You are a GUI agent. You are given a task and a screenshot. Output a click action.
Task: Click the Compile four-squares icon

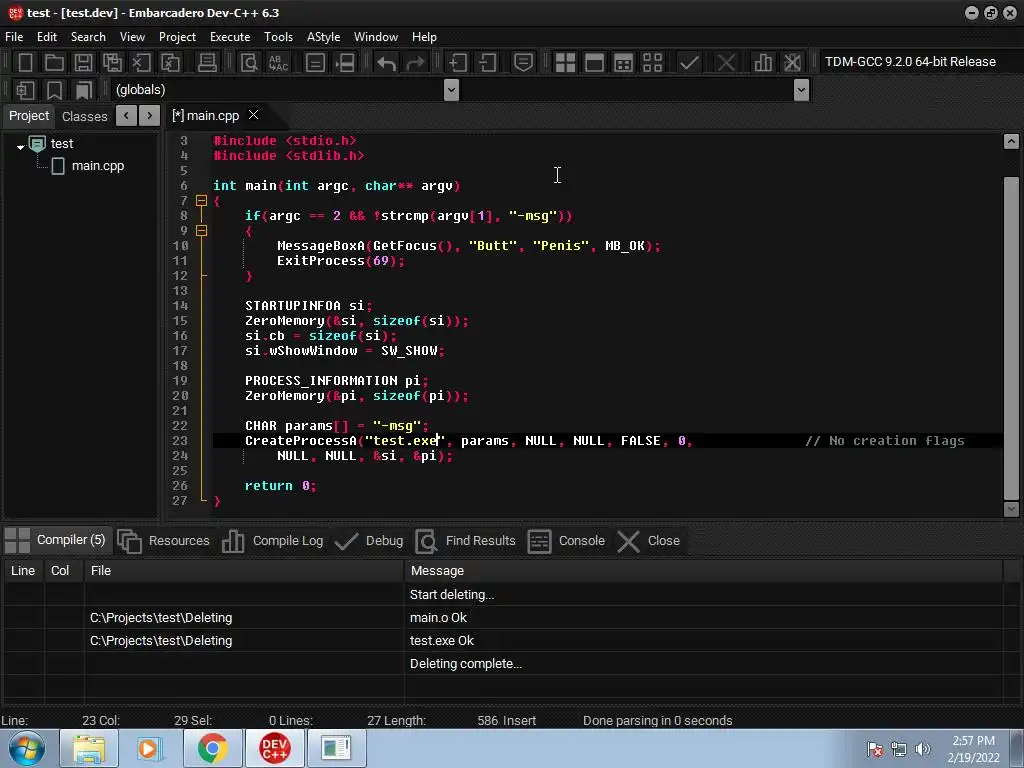[x=565, y=63]
